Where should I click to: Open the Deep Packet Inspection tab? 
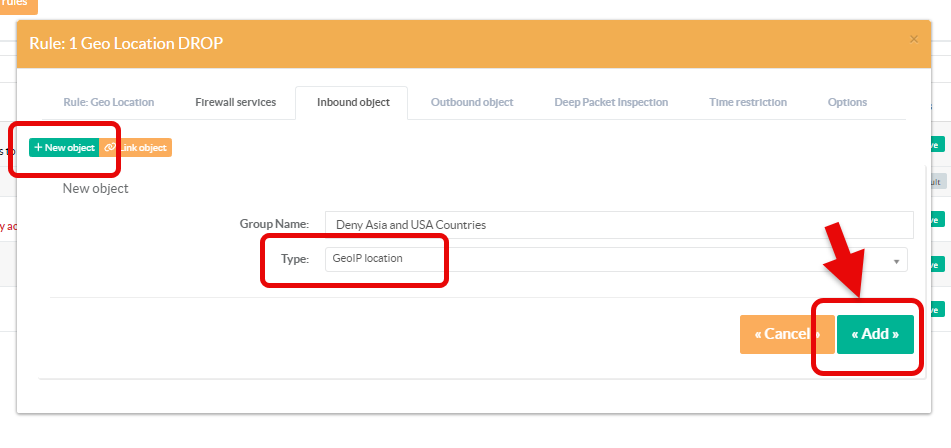(611, 102)
